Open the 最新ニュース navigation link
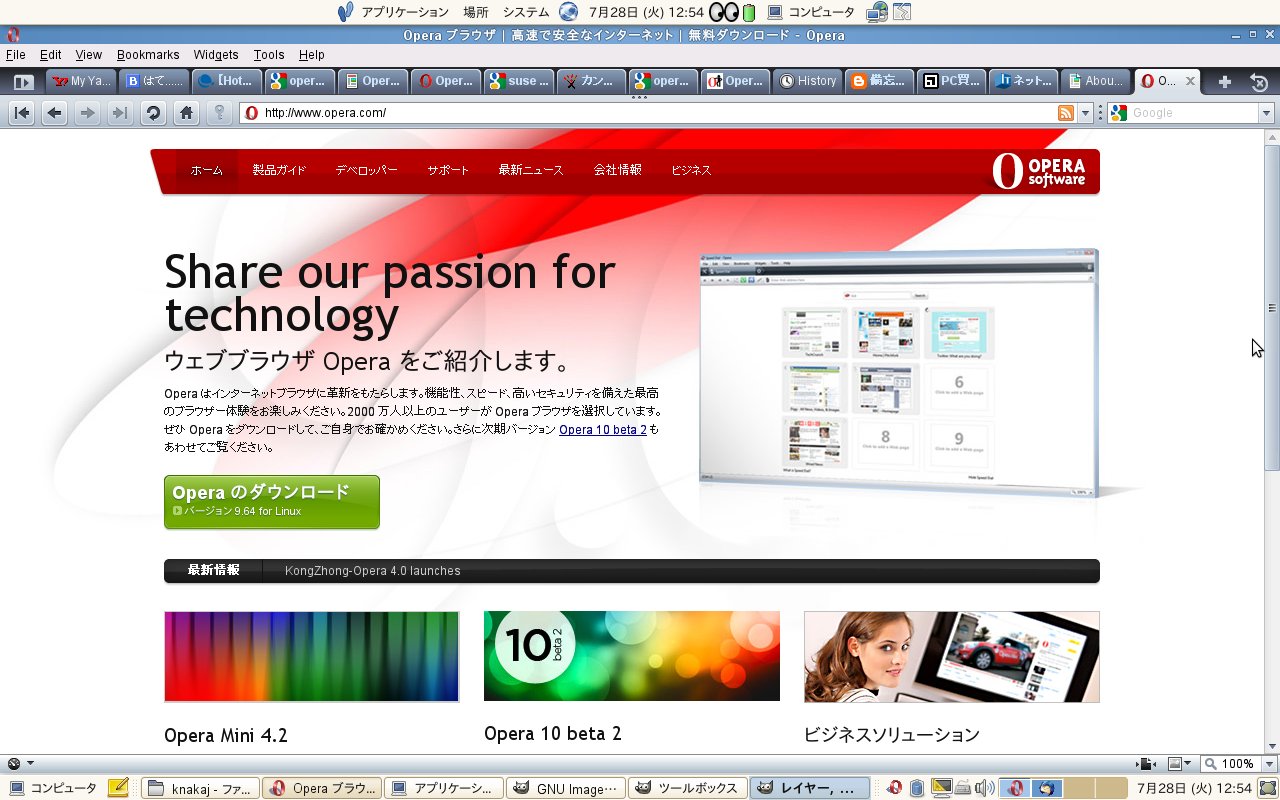 [531, 170]
